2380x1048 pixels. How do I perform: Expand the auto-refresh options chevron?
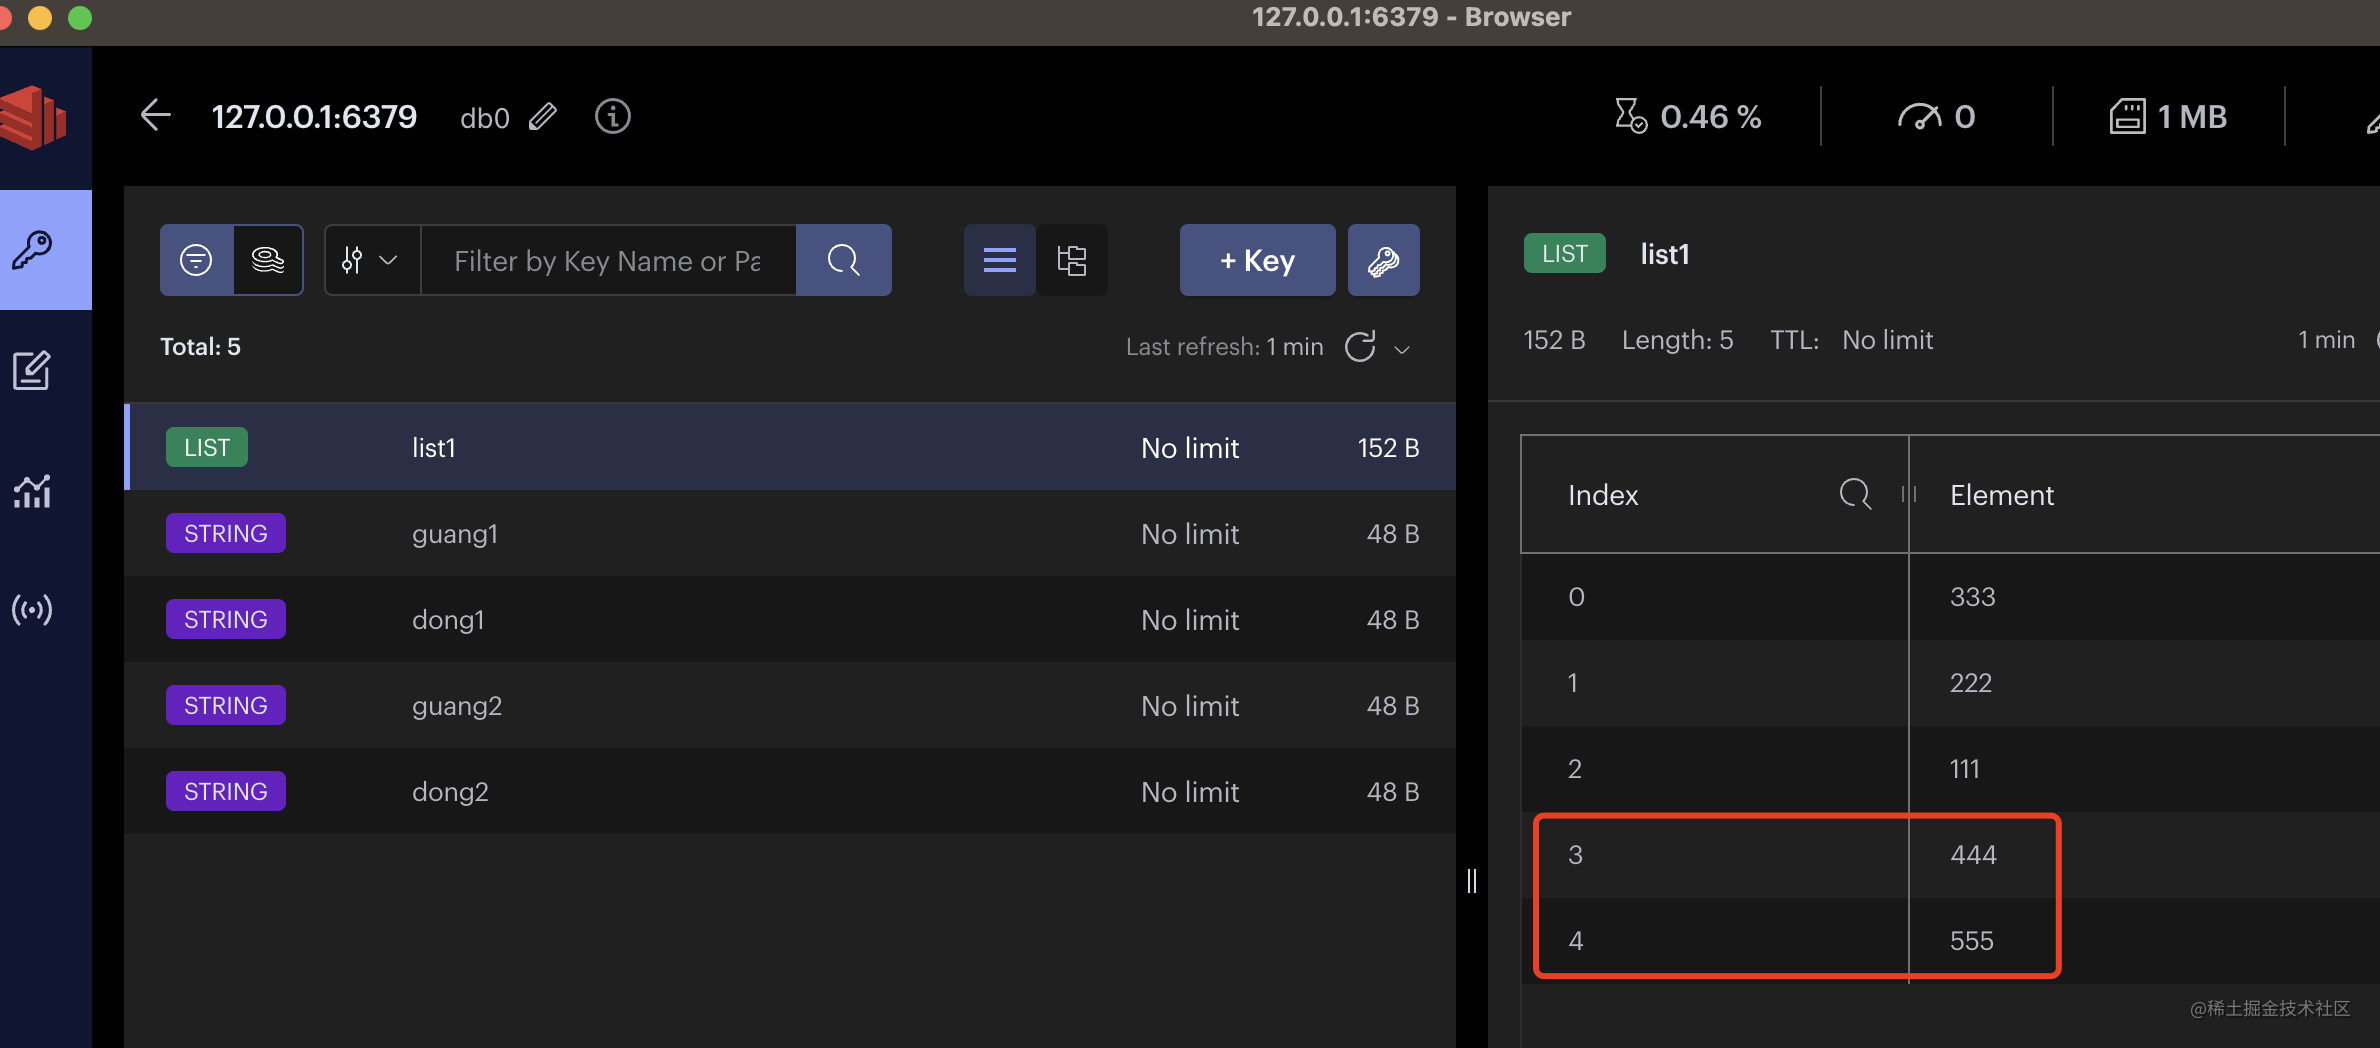click(x=1402, y=349)
